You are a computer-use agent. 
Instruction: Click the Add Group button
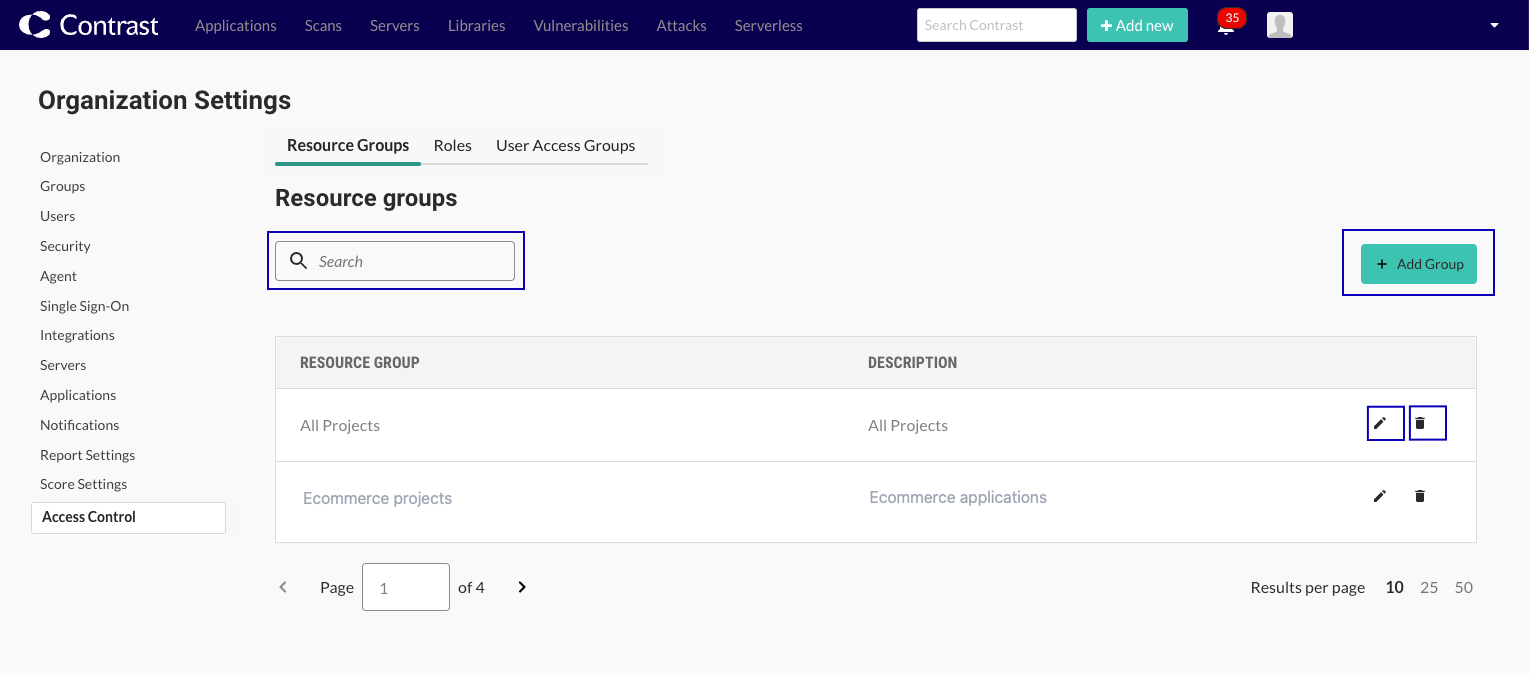click(1418, 264)
